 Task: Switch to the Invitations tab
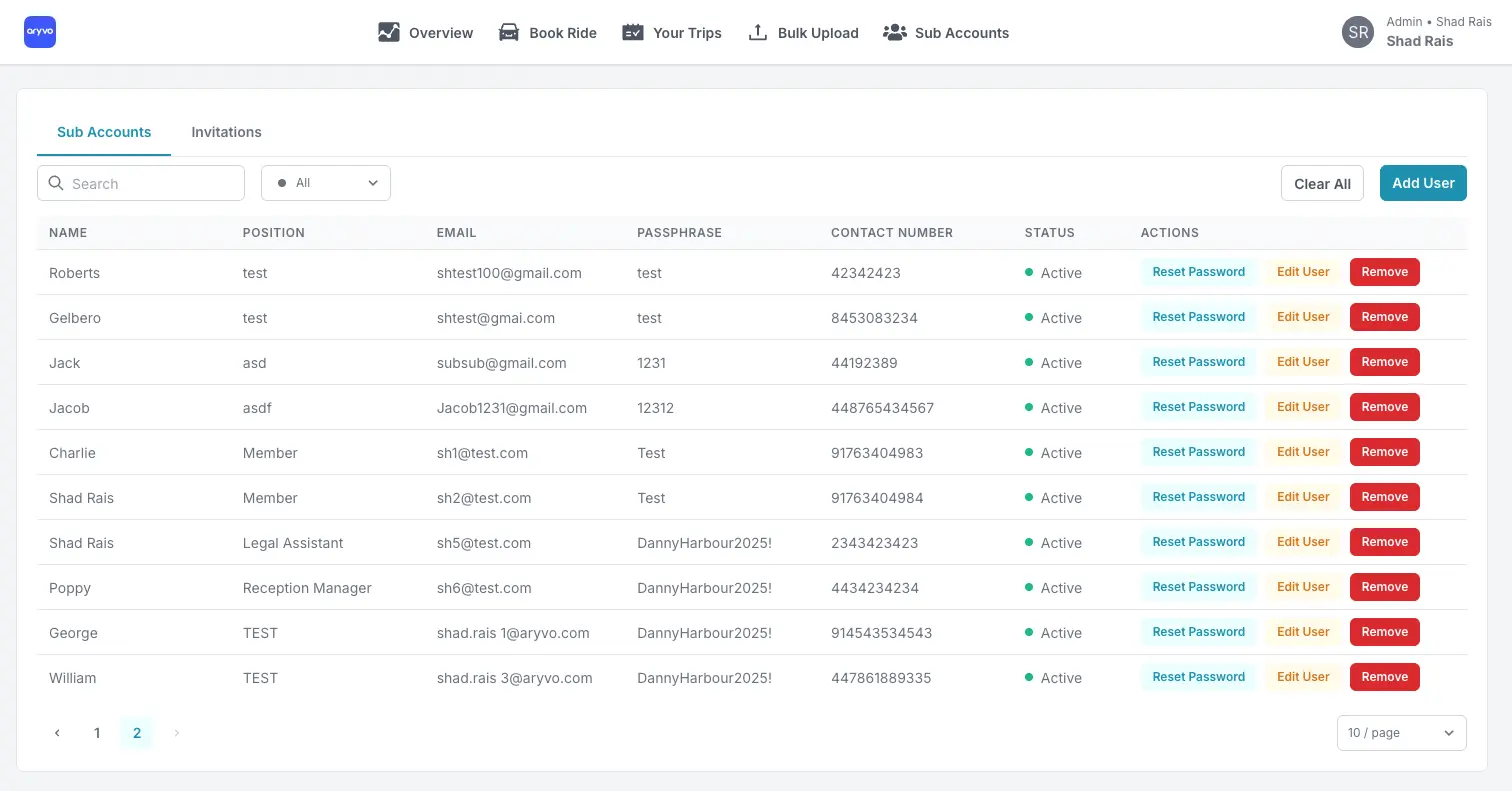point(226,131)
